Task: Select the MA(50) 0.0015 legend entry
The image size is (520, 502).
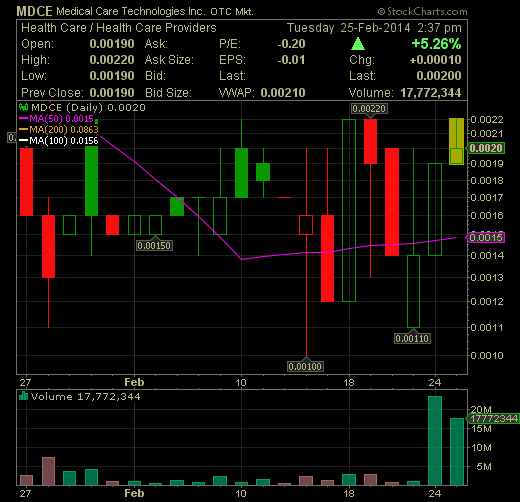Action: (x=57, y=119)
